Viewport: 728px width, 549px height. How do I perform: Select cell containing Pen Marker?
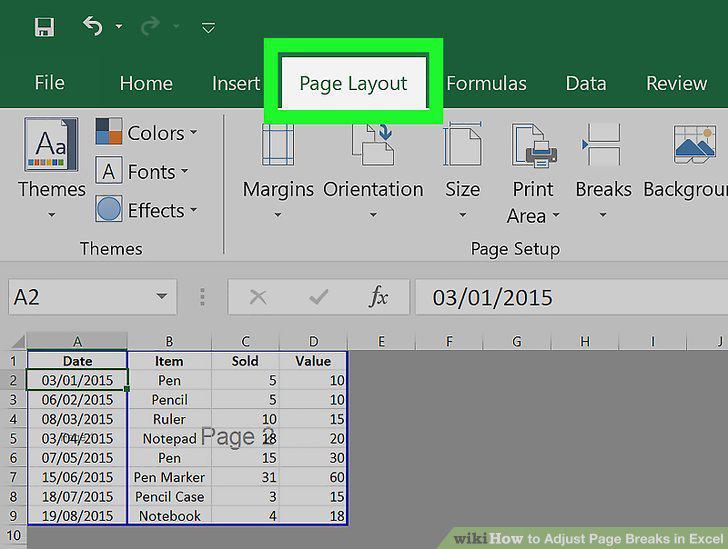click(x=169, y=477)
